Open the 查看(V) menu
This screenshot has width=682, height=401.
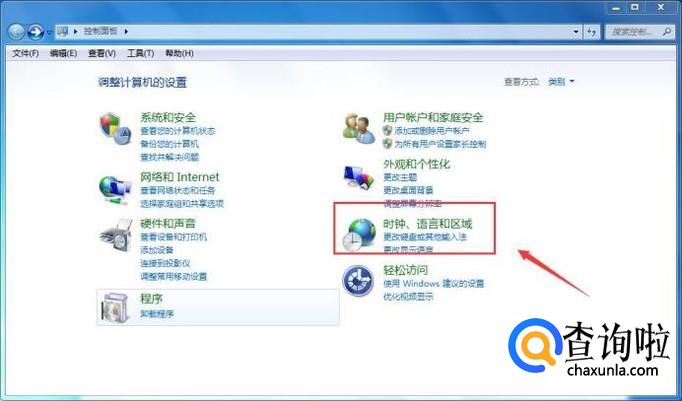click(102, 53)
